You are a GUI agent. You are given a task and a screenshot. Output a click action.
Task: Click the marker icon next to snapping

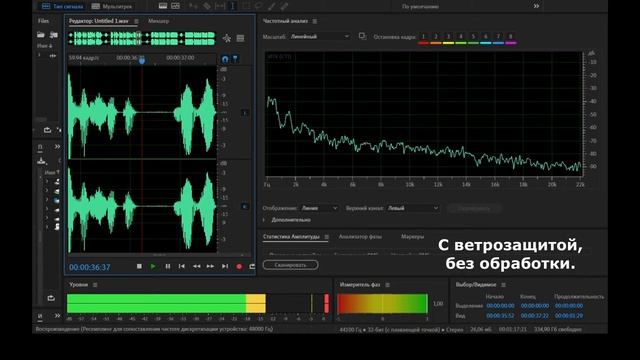(236, 59)
